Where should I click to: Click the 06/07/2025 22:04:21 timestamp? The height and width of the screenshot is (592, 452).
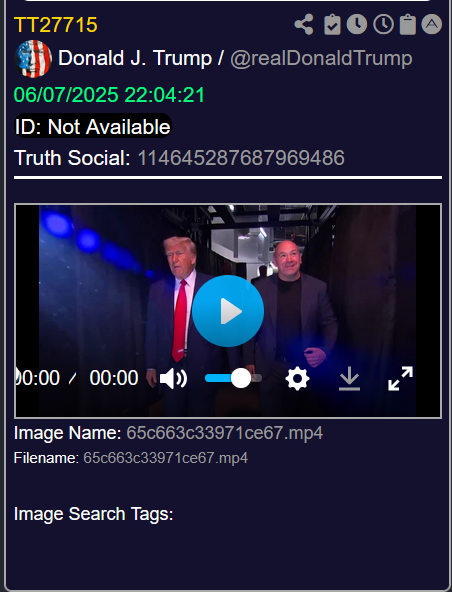pyautogui.click(x=109, y=94)
